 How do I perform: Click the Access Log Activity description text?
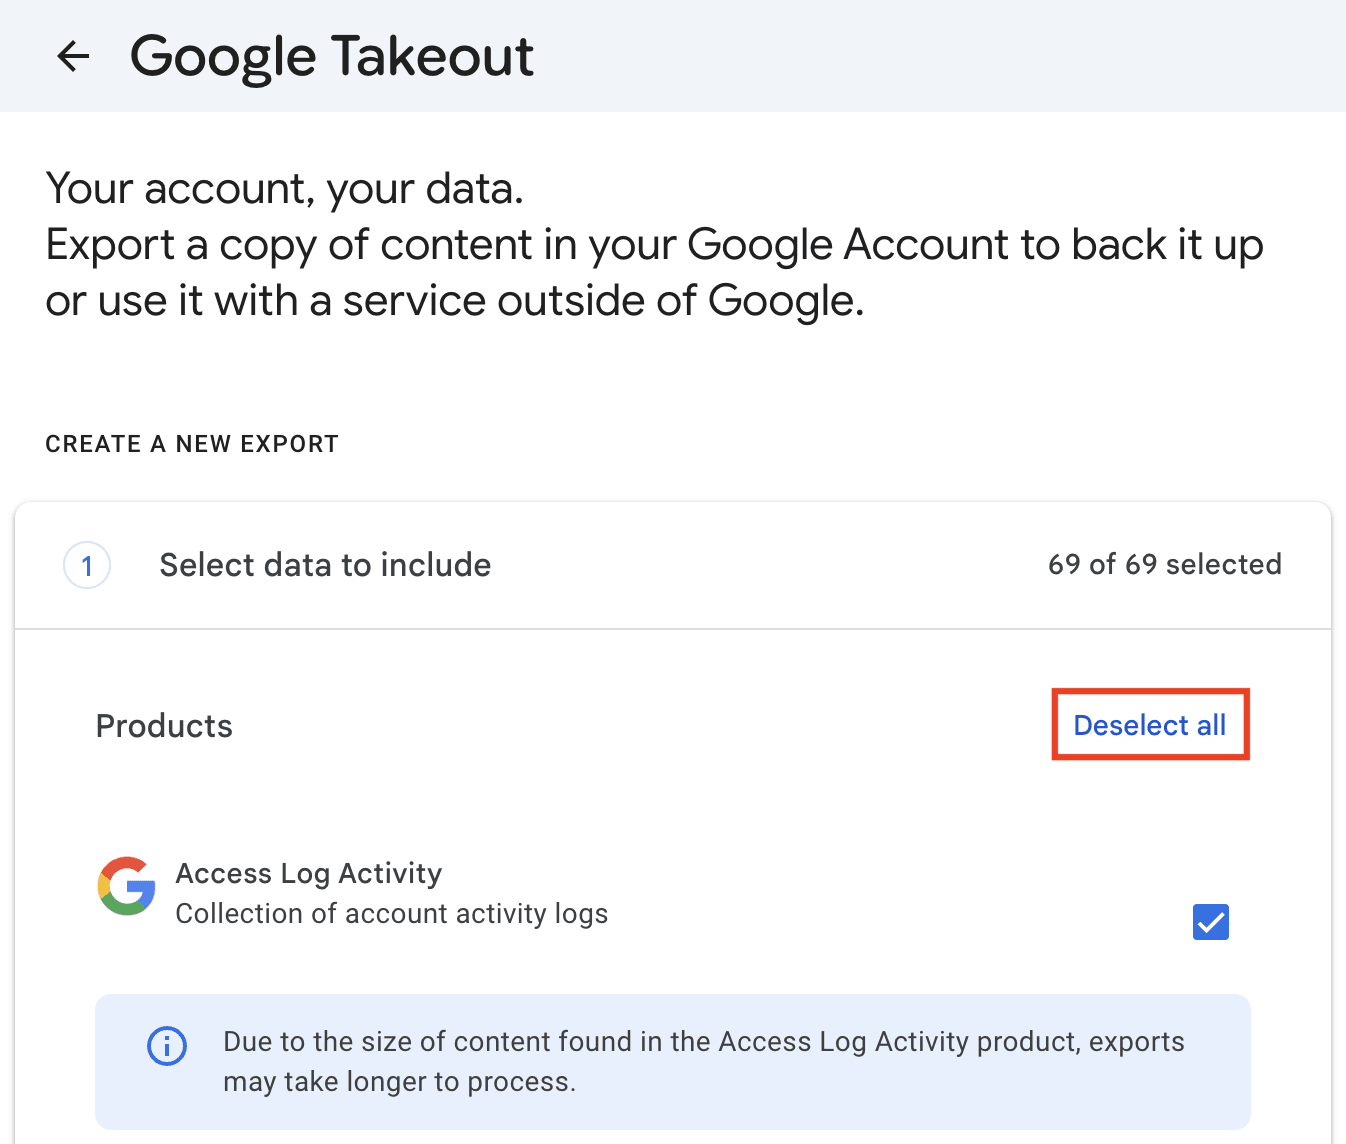[392, 913]
